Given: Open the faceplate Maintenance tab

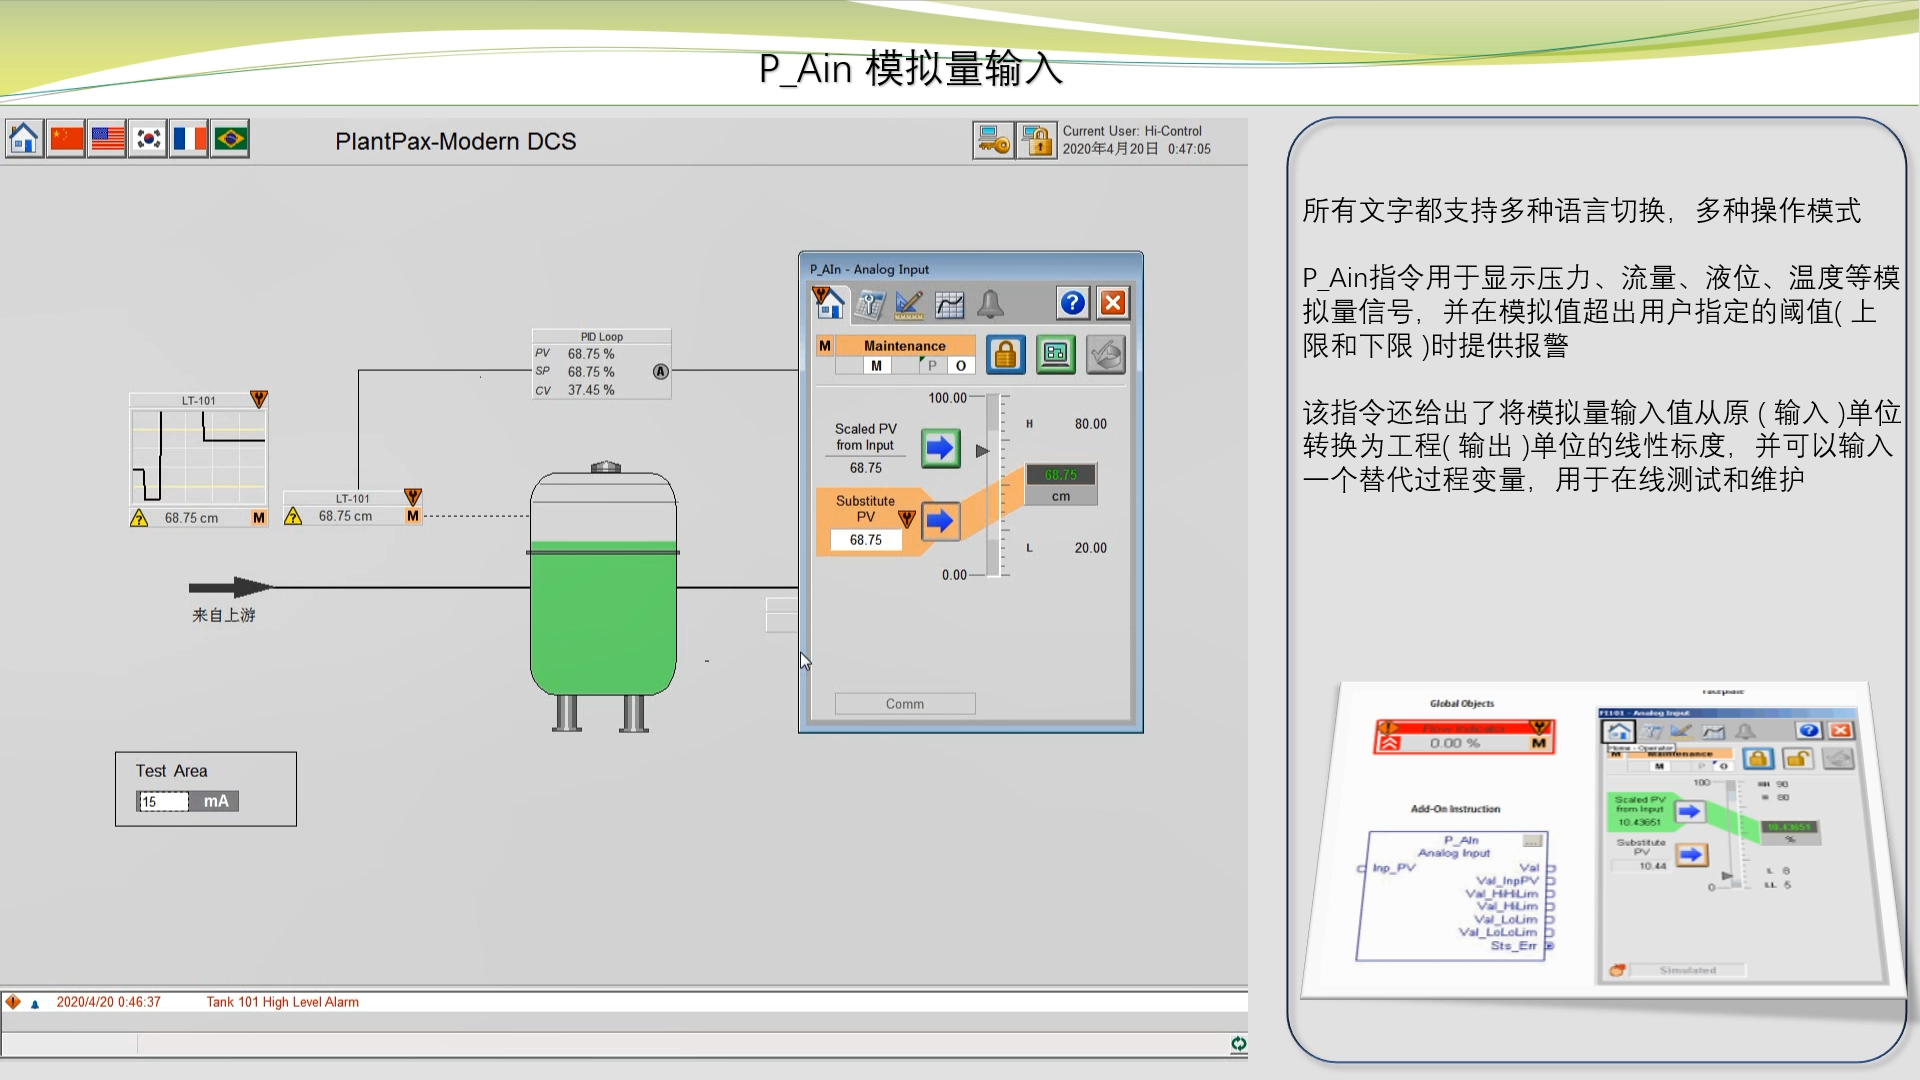Looking at the screenshot, I should (x=869, y=304).
